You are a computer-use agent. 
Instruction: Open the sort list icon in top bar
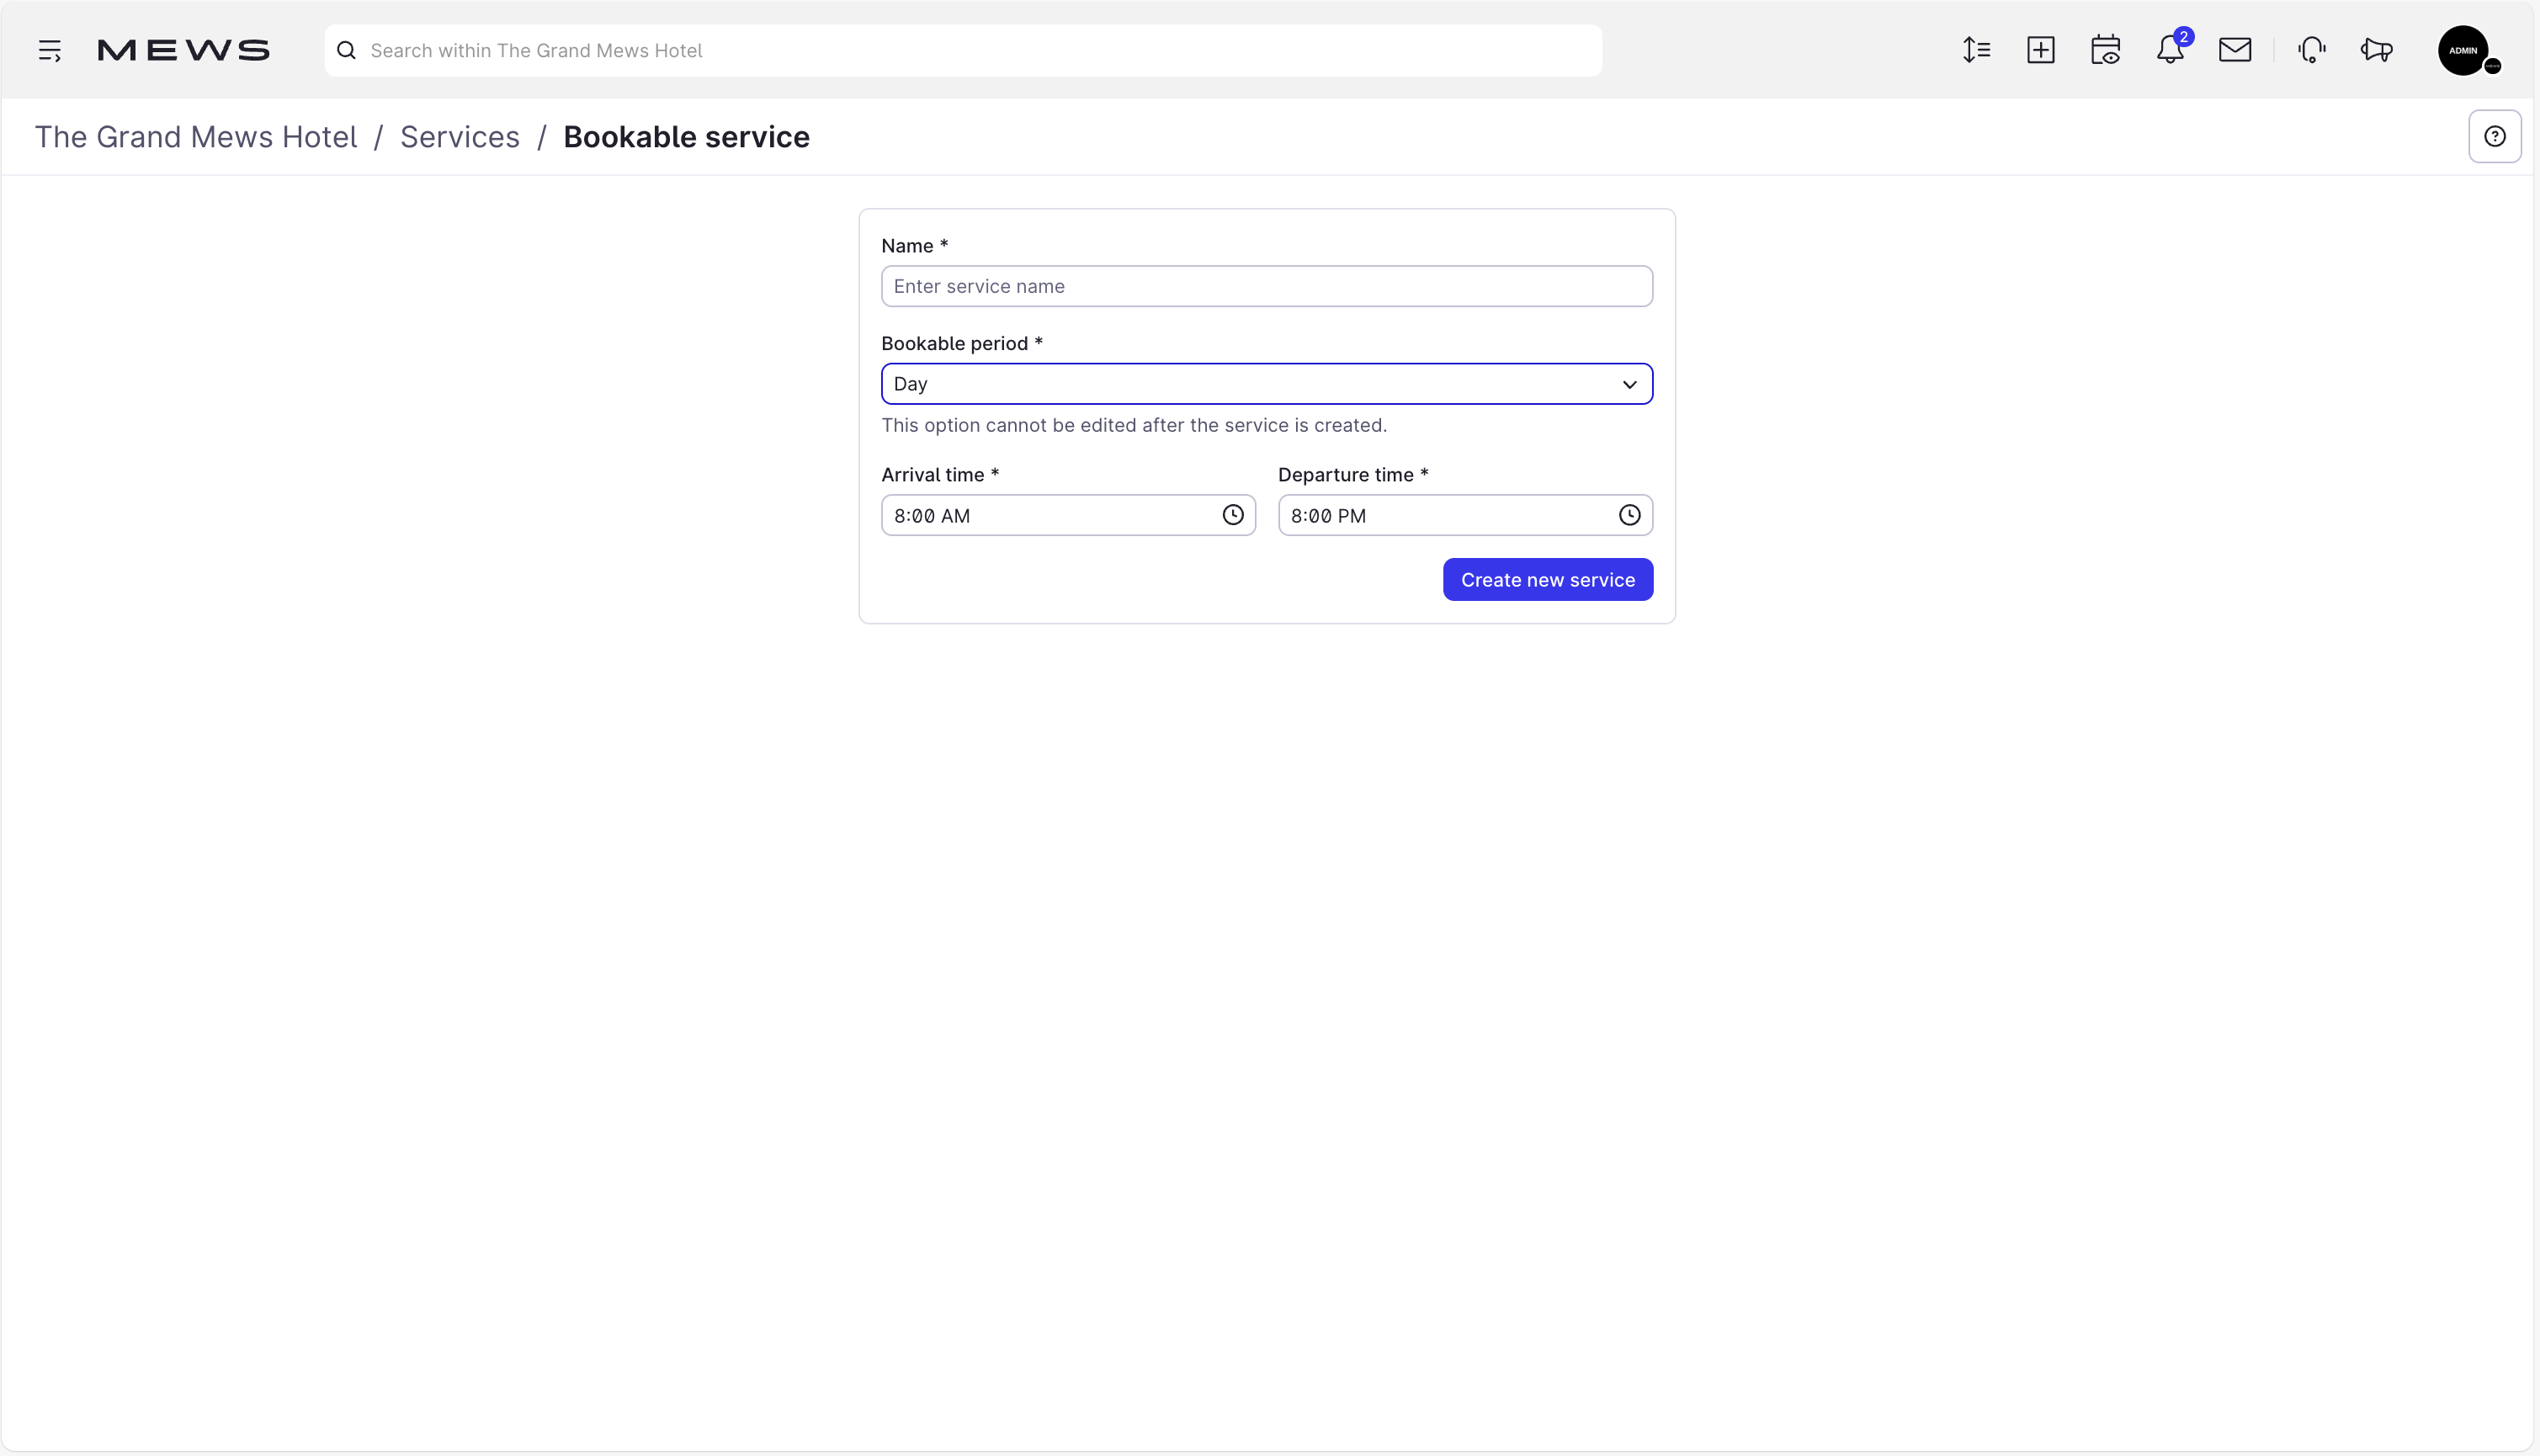point(1976,50)
